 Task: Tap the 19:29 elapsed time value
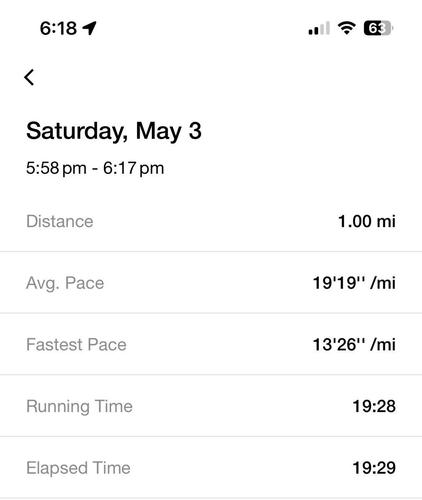pyautogui.click(x=374, y=468)
